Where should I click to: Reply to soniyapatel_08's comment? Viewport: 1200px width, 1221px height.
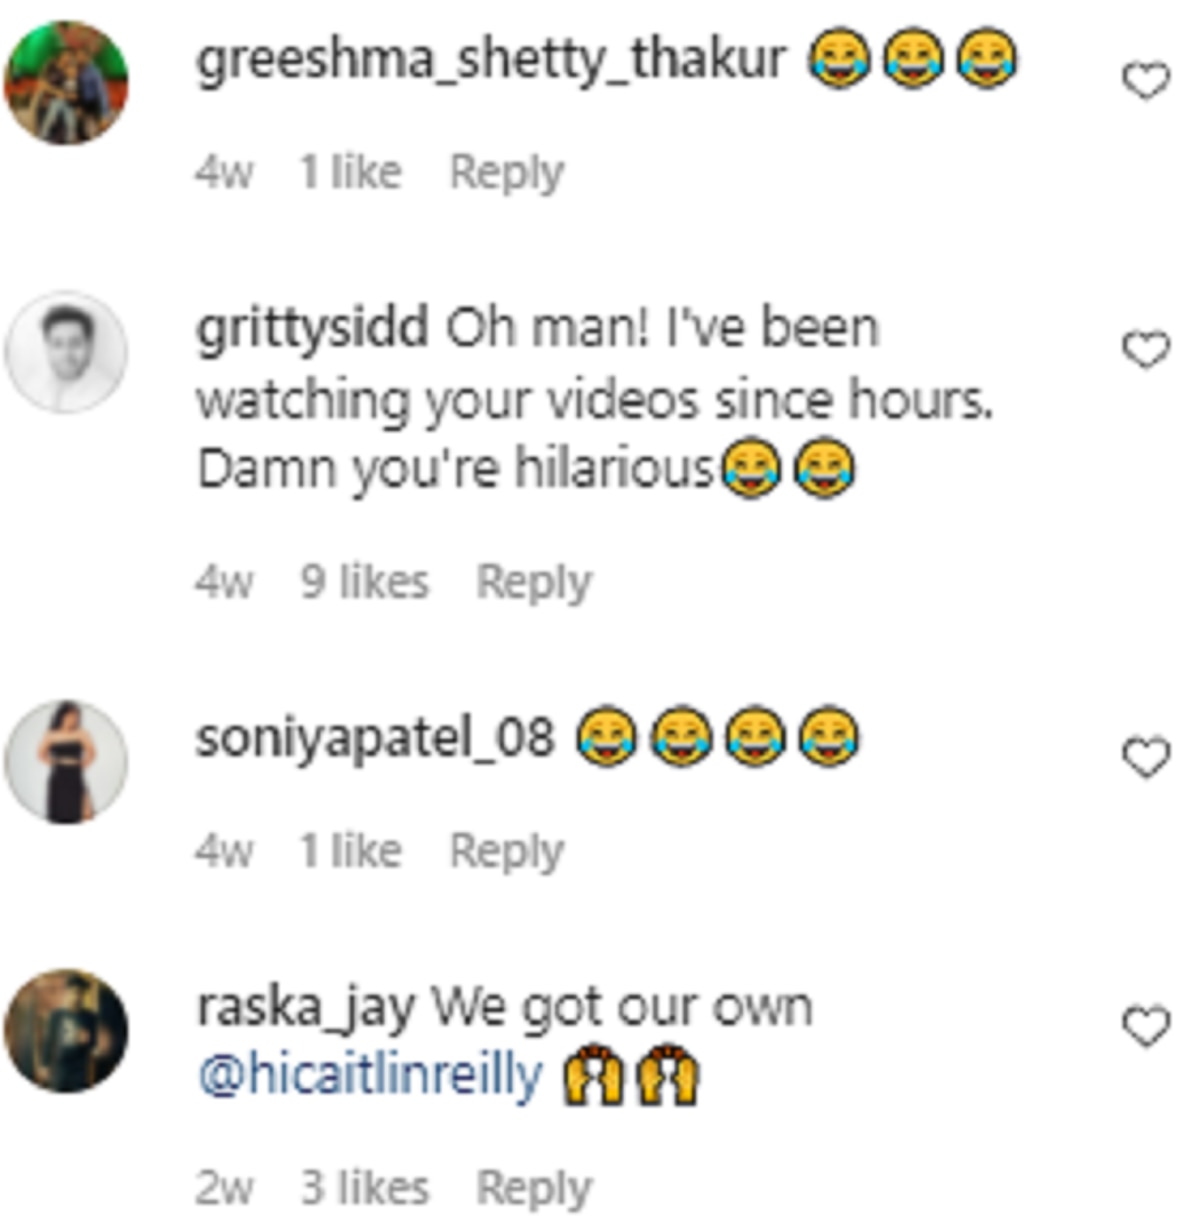(507, 852)
